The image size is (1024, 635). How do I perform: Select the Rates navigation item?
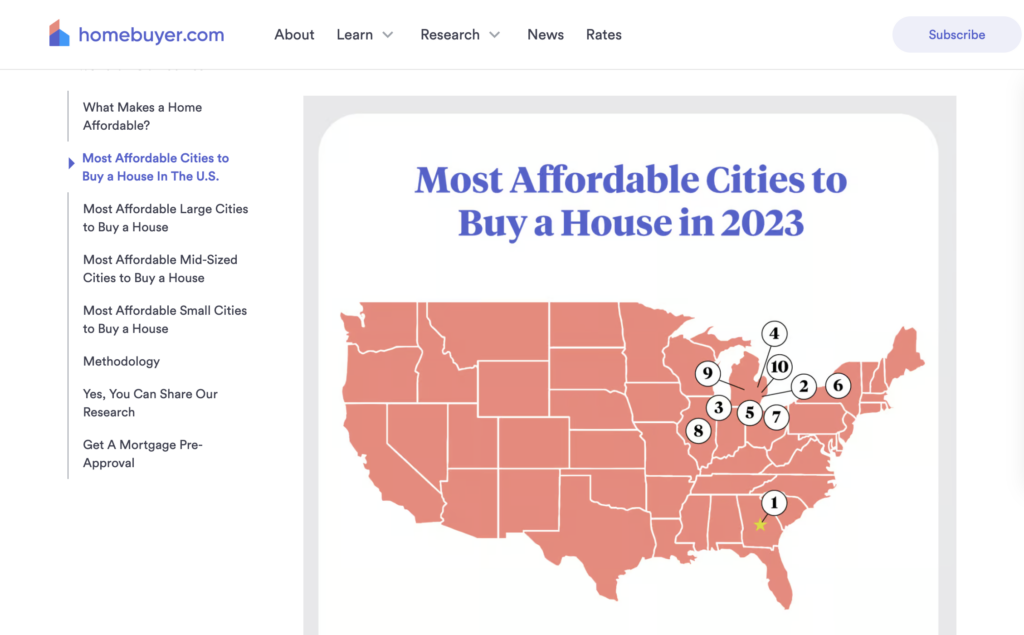pos(604,34)
